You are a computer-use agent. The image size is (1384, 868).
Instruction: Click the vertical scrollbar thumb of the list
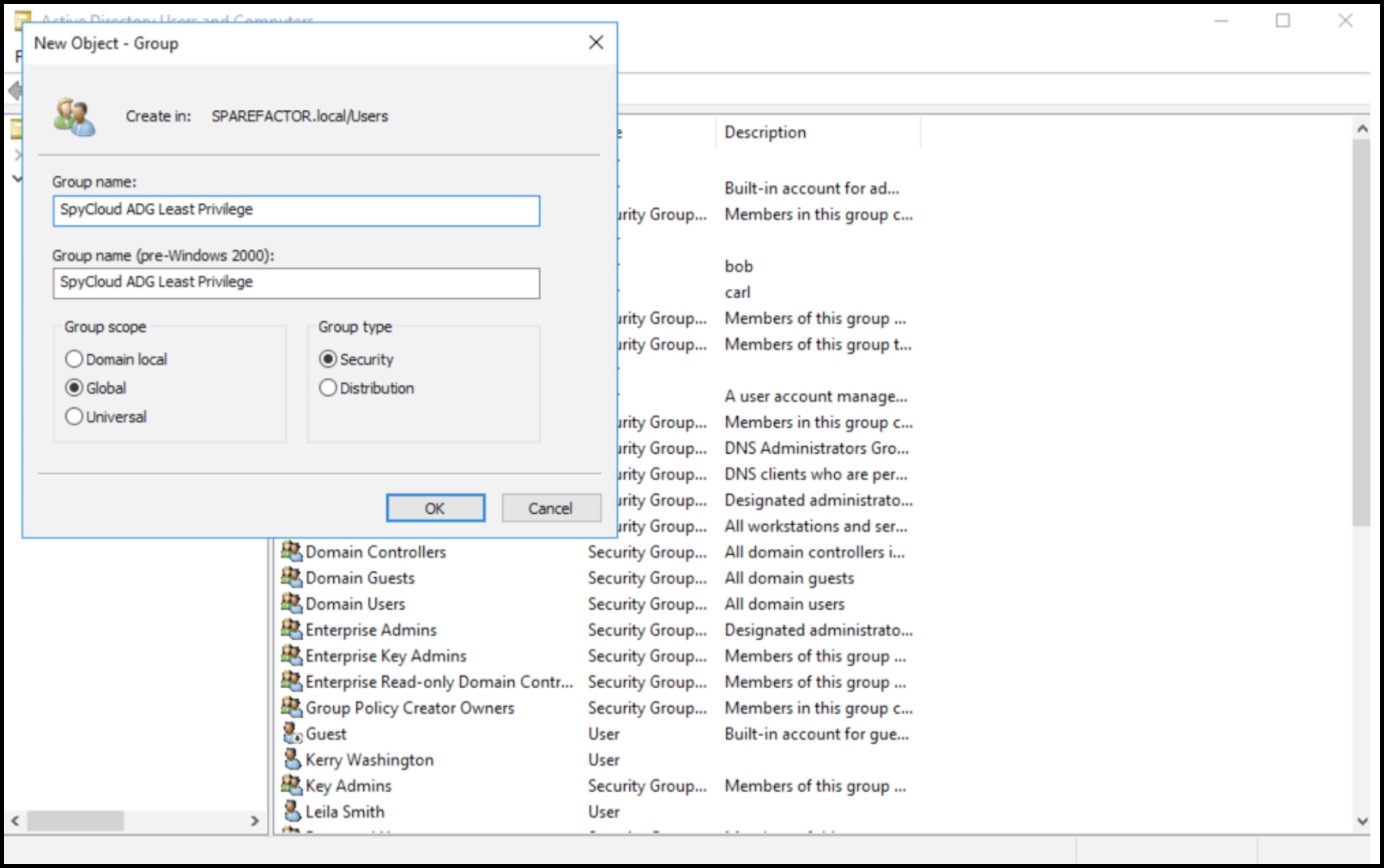pos(1361,332)
